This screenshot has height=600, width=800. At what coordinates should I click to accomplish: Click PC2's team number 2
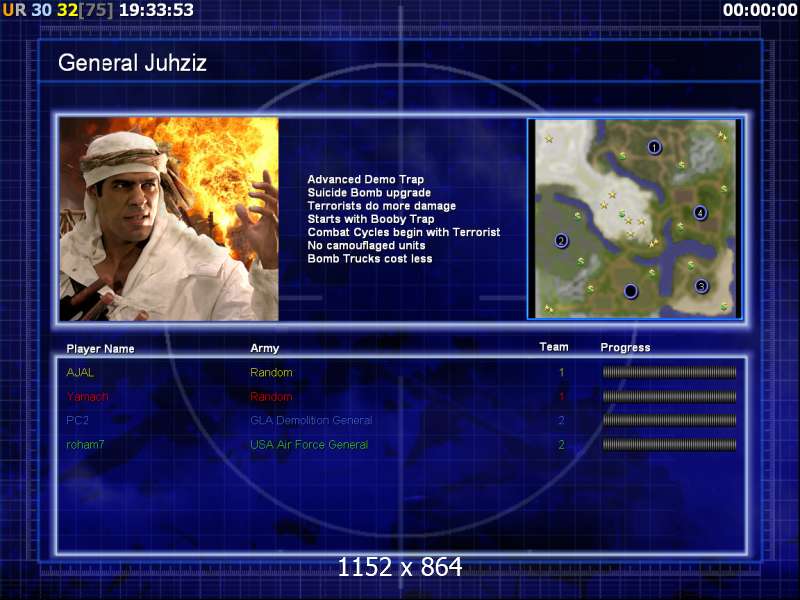click(561, 420)
